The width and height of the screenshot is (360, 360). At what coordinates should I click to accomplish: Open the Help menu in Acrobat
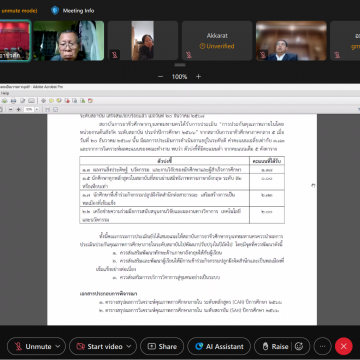click(x=5, y=94)
